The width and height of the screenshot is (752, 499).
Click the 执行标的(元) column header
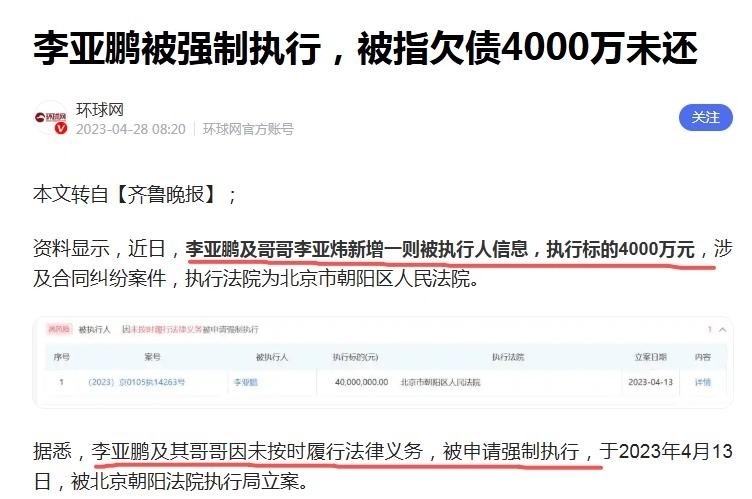pos(355,357)
